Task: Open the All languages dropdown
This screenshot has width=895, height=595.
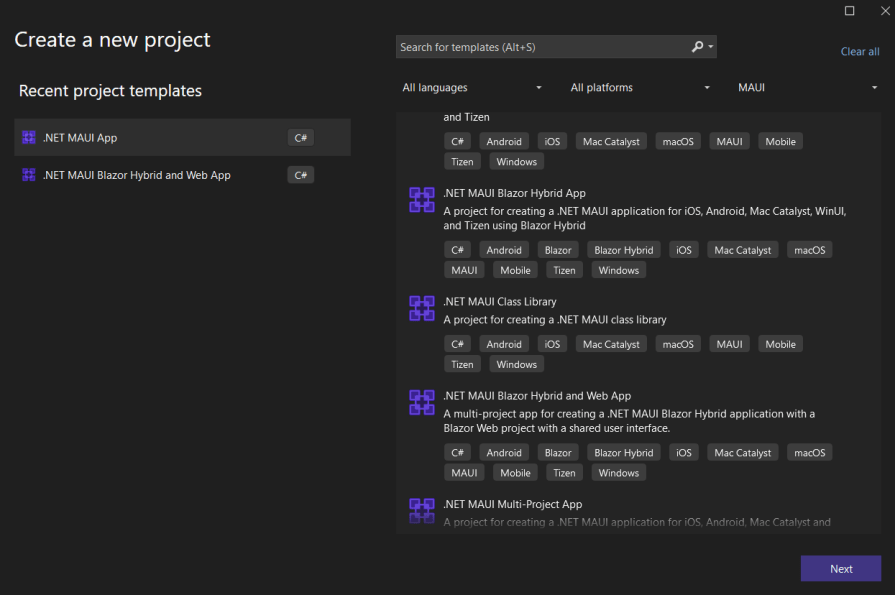Action: tap(470, 87)
